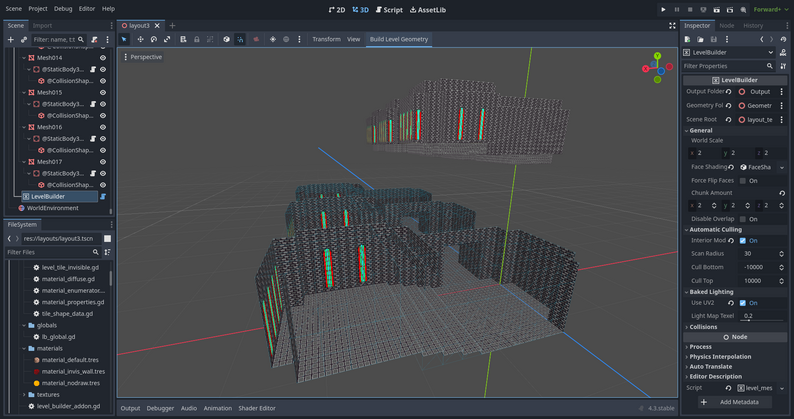Sort files in FileSystem panel
The width and height of the screenshot is (794, 419).
tap(107, 252)
